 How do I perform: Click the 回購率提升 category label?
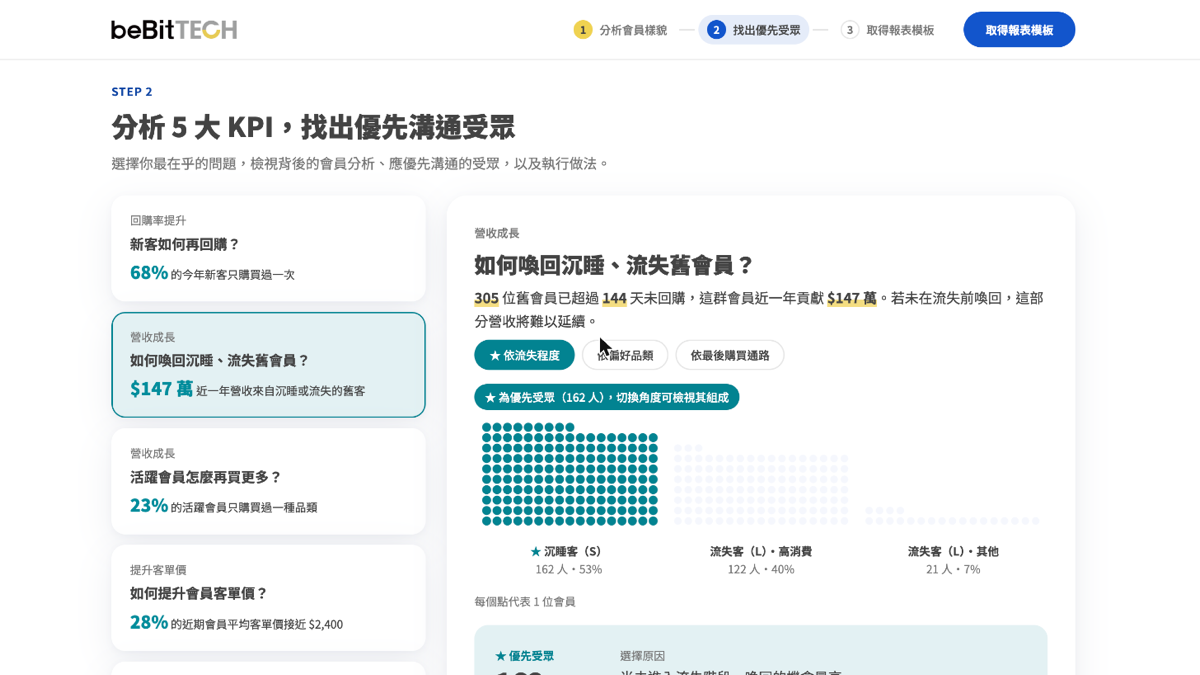158,220
